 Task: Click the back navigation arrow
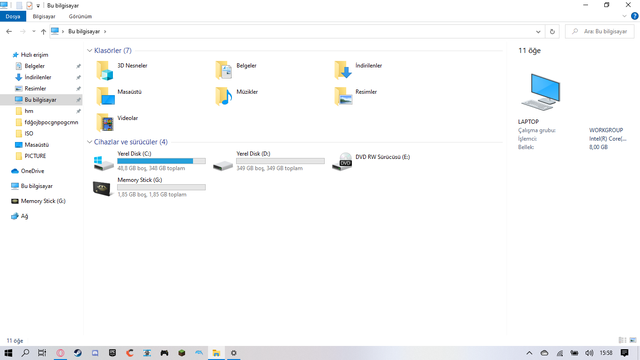9,31
